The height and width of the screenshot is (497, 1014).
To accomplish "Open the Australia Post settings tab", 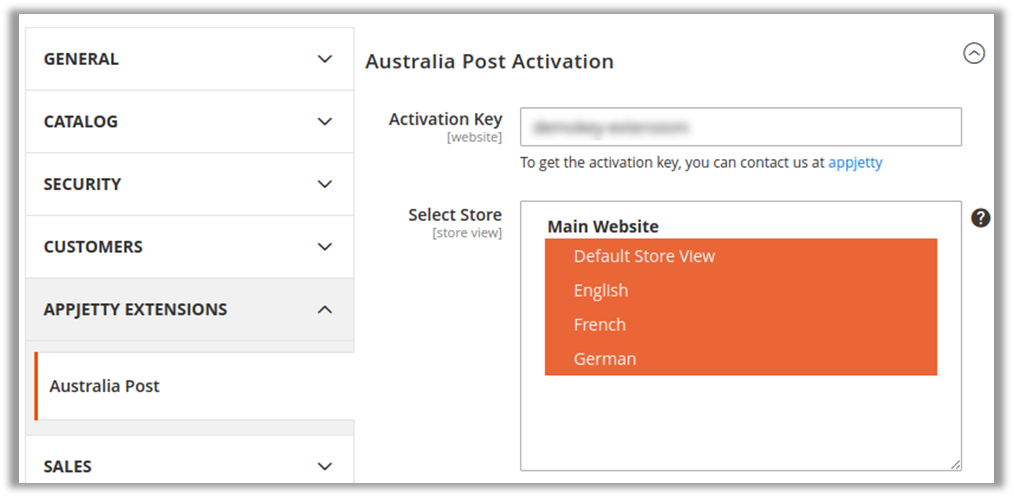I will 105,386.
